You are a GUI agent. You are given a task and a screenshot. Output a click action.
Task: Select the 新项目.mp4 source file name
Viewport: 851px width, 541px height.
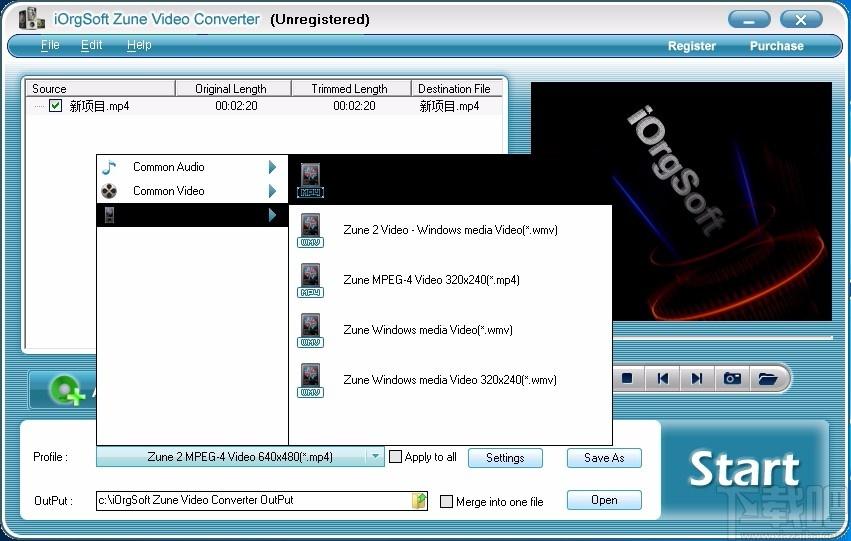pyautogui.click(x=99, y=106)
